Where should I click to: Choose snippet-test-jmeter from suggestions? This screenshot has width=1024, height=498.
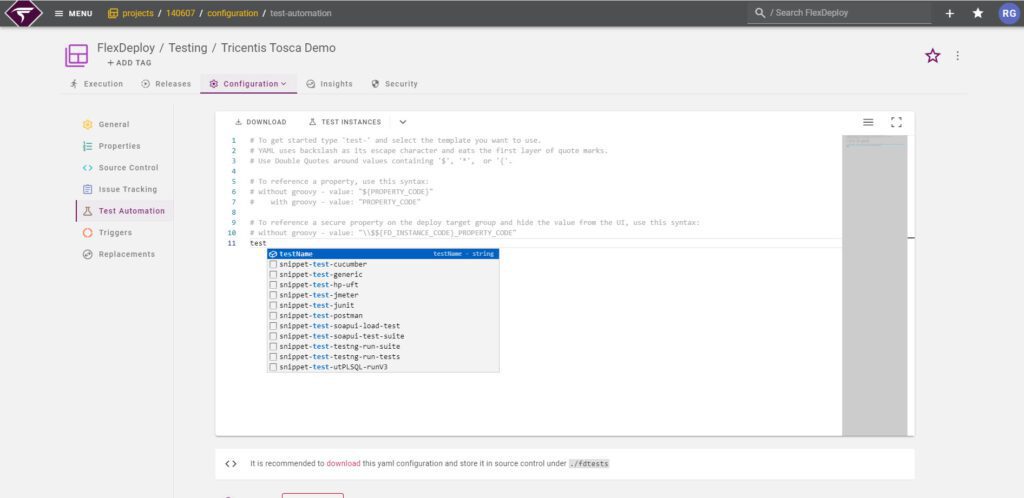click(383, 295)
